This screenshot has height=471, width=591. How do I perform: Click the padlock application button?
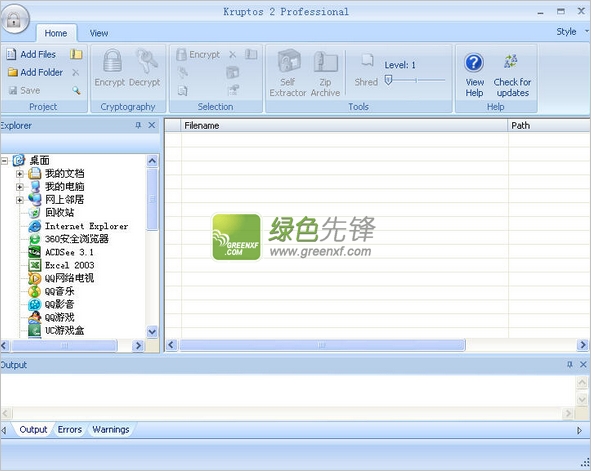point(14,18)
